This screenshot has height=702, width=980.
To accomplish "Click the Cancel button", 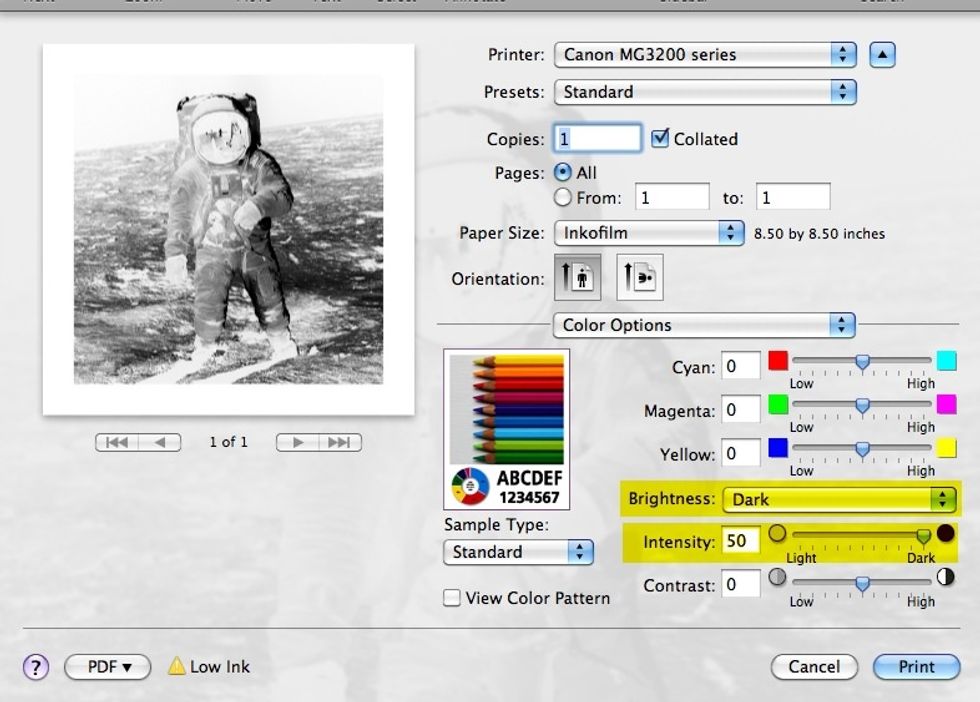I will click(x=813, y=667).
